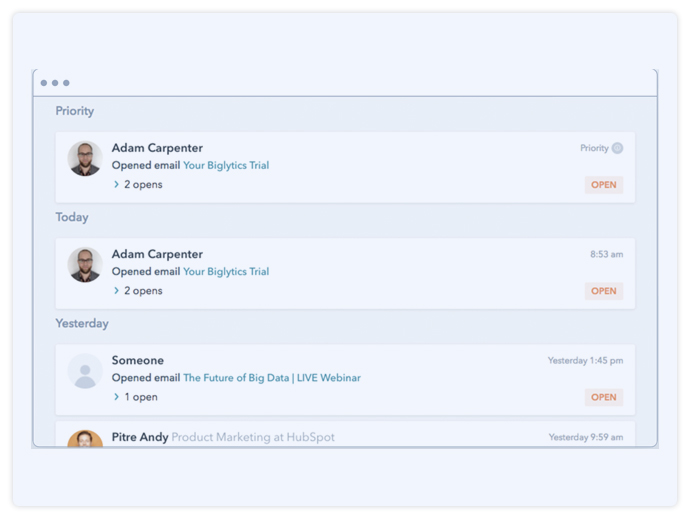689x517 pixels.
Task: Select the Priority section heading
Action: [75, 111]
